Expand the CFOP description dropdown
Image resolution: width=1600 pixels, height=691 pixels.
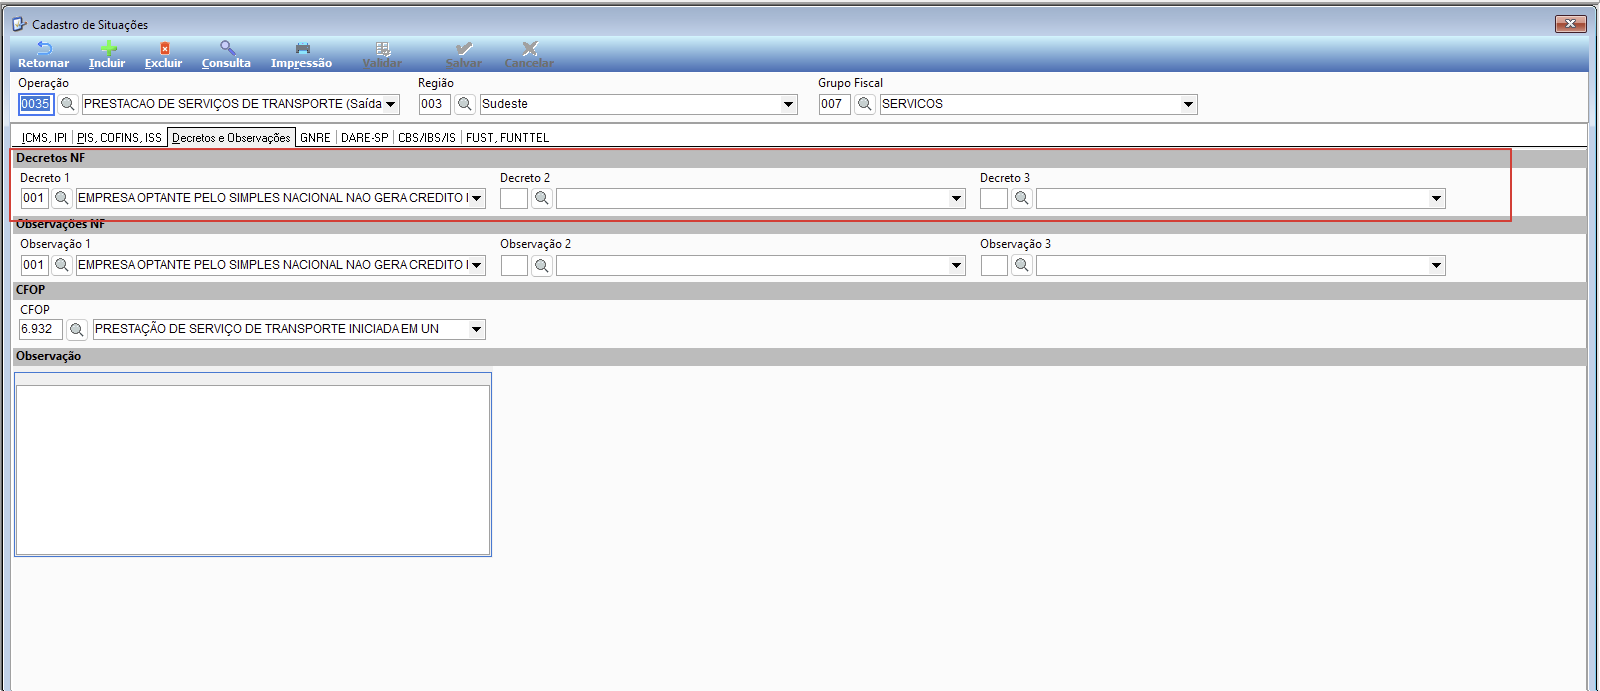[477, 329]
